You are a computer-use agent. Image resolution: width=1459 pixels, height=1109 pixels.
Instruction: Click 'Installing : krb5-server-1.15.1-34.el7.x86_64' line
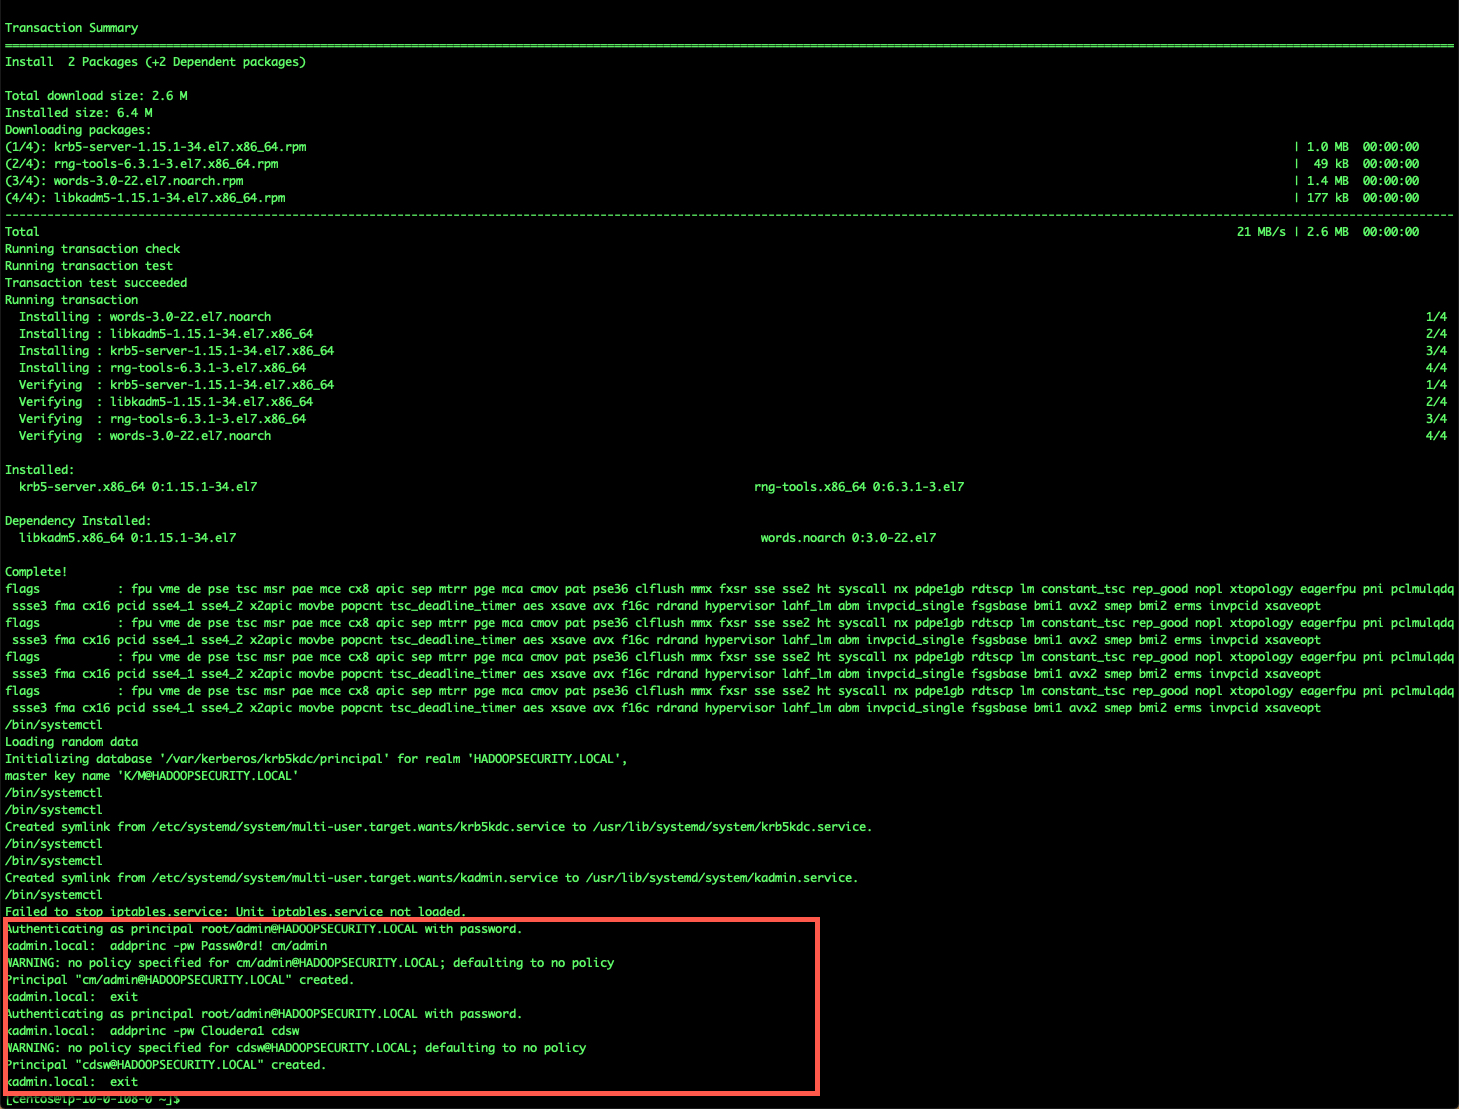point(176,351)
